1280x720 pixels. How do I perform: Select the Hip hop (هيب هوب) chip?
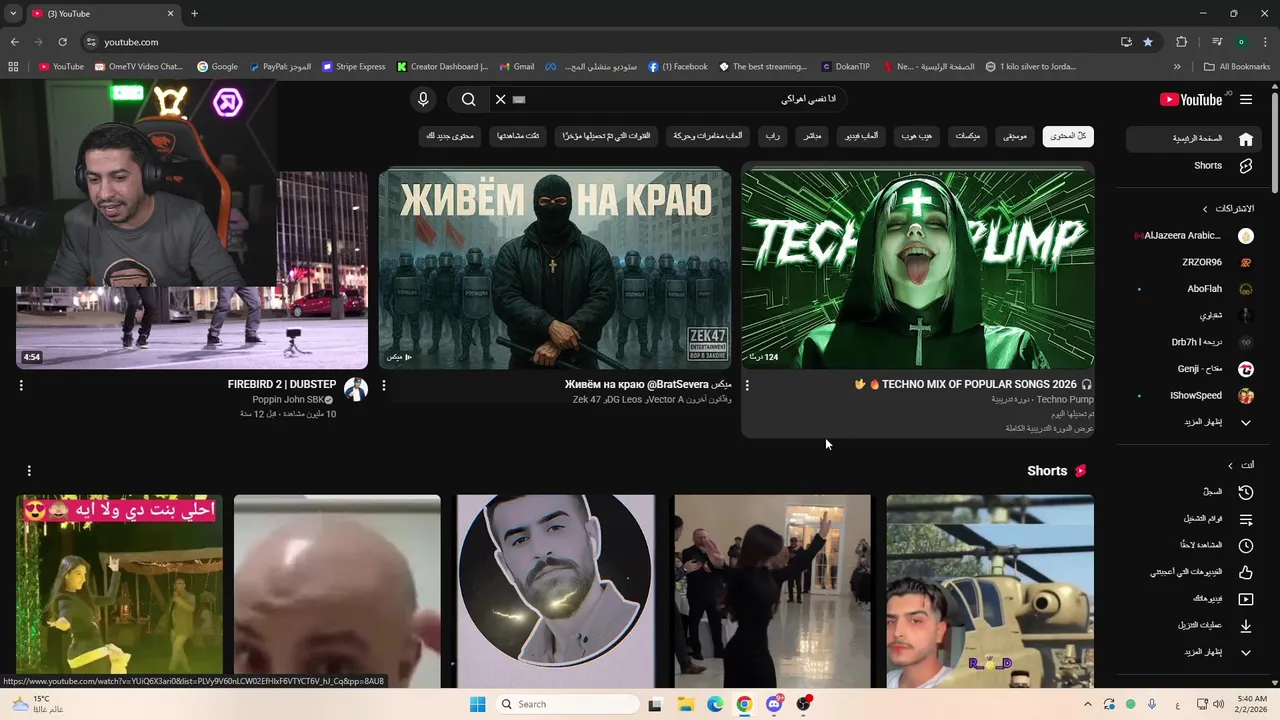pyautogui.click(x=915, y=136)
